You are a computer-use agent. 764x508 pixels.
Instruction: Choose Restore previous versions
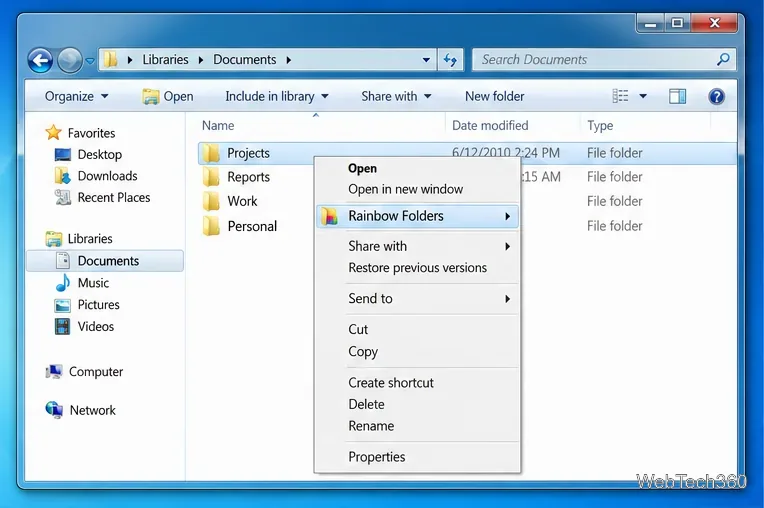coord(418,267)
